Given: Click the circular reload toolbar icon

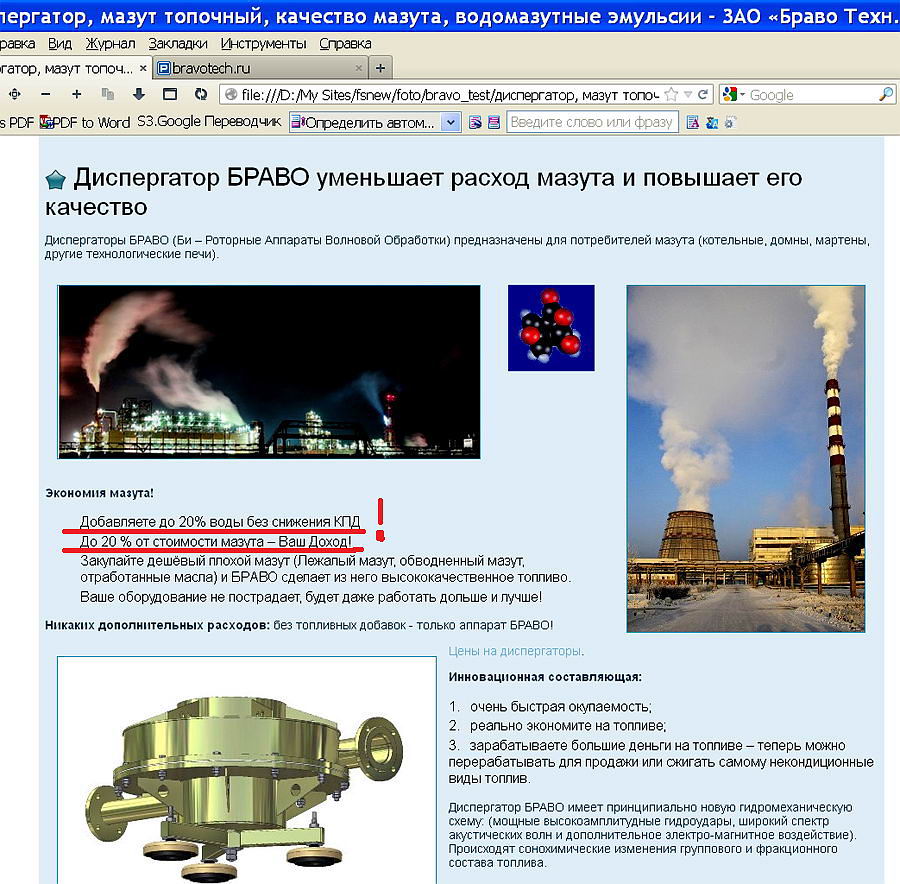Looking at the screenshot, I should pyautogui.click(x=201, y=94).
